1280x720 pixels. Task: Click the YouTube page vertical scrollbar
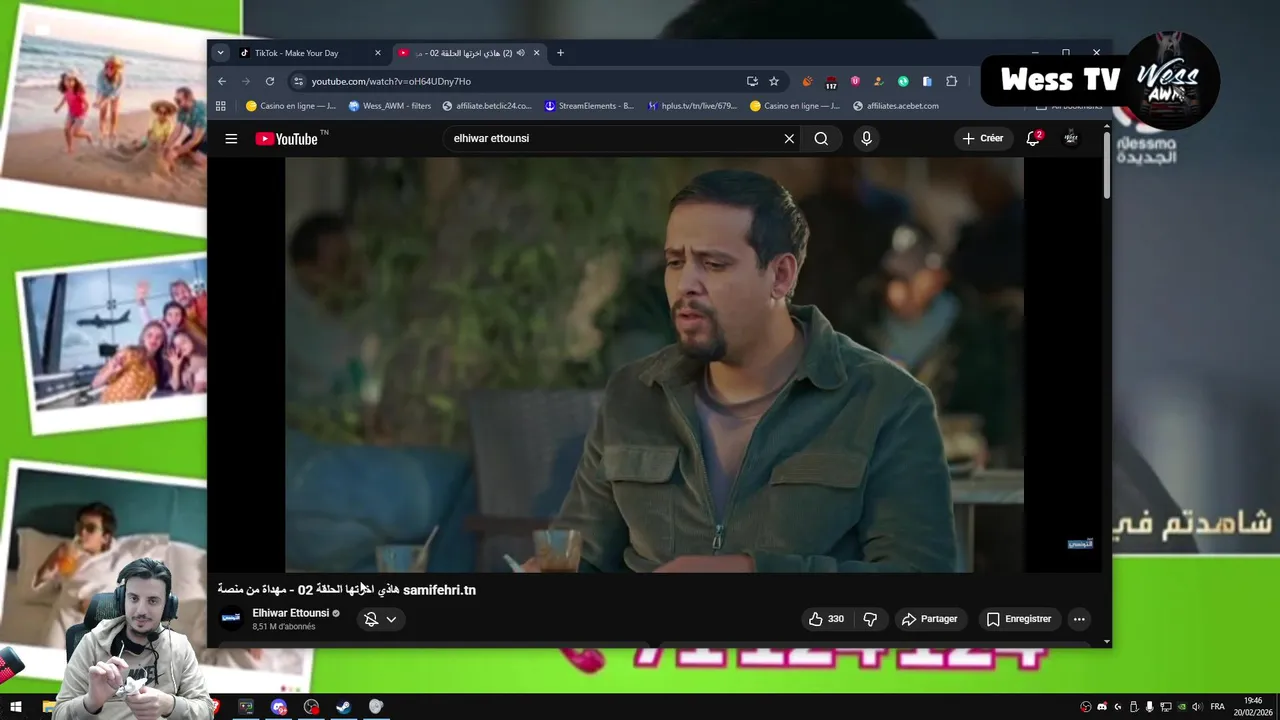[1107, 165]
